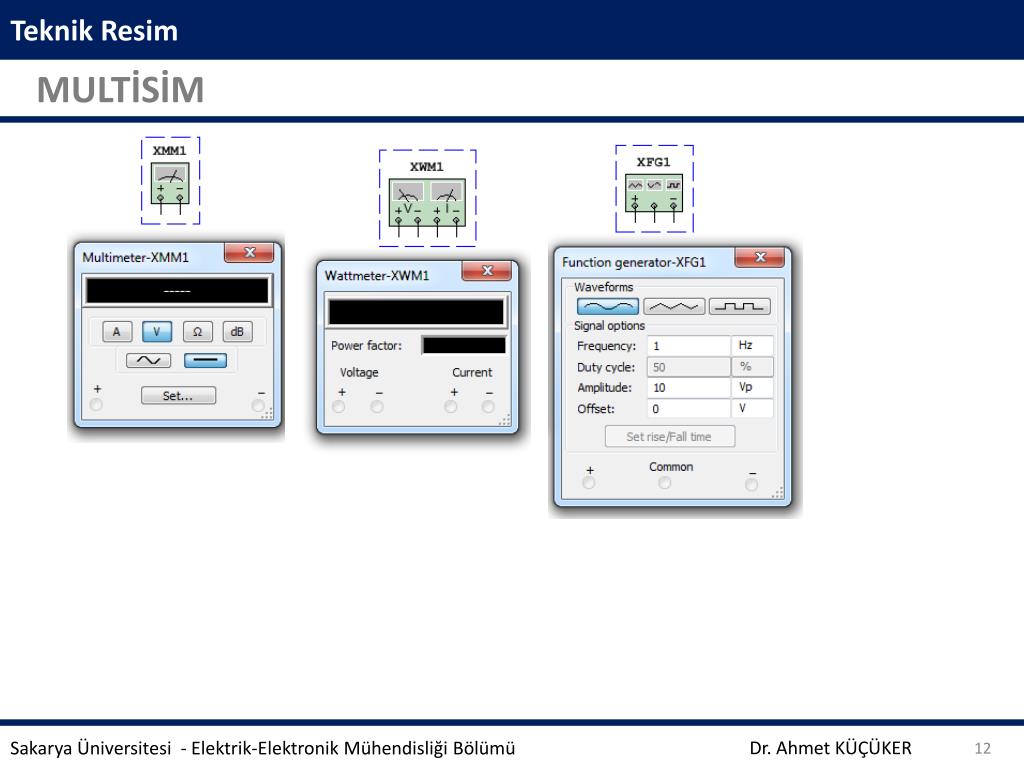Click the Teknik Resim header text

click(x=94, y=31)
